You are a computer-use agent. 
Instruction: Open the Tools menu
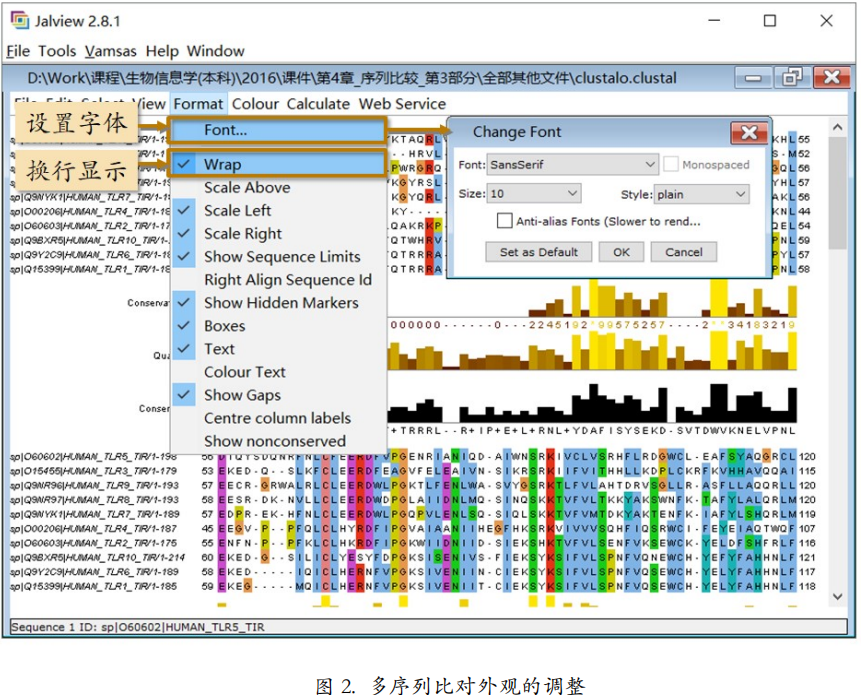pyautogui.click(x=57, y=51)
